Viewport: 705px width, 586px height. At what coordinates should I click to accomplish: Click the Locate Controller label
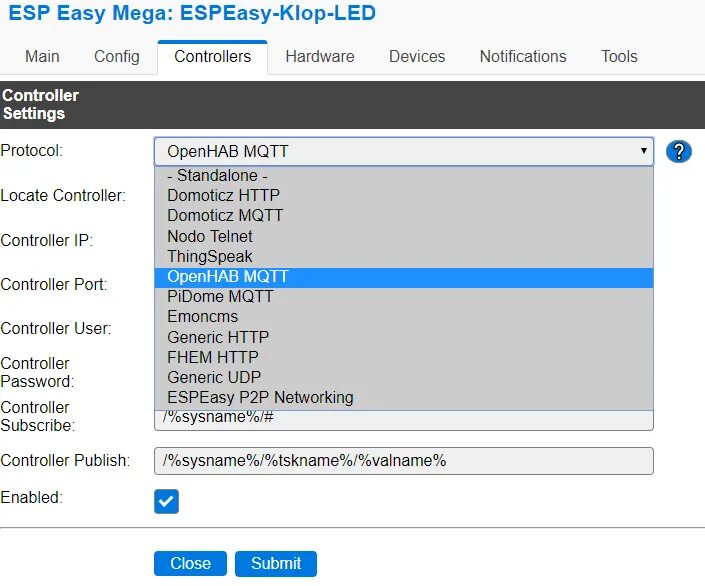(63, 196)
